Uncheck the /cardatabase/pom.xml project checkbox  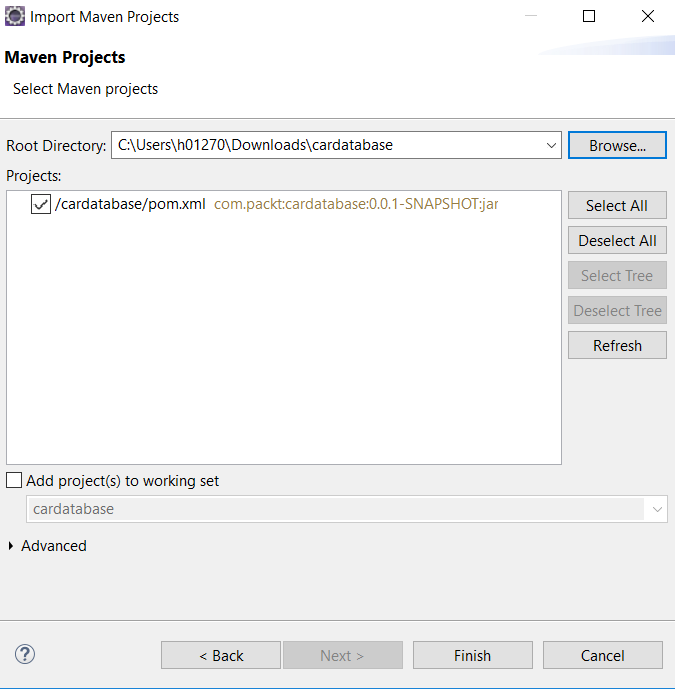(41, 204)
